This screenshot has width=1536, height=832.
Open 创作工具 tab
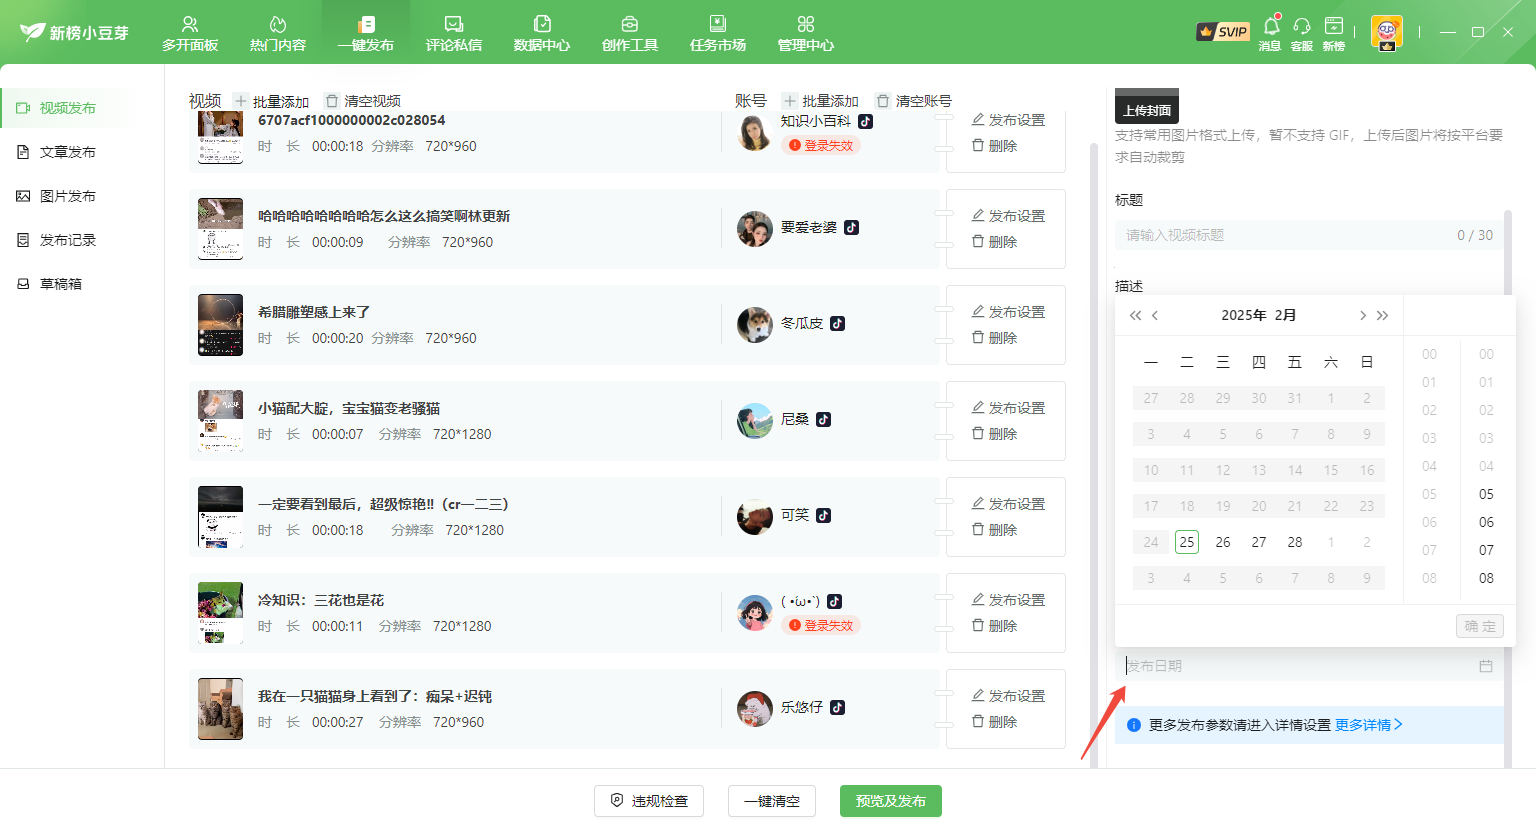tap(630, 33)
